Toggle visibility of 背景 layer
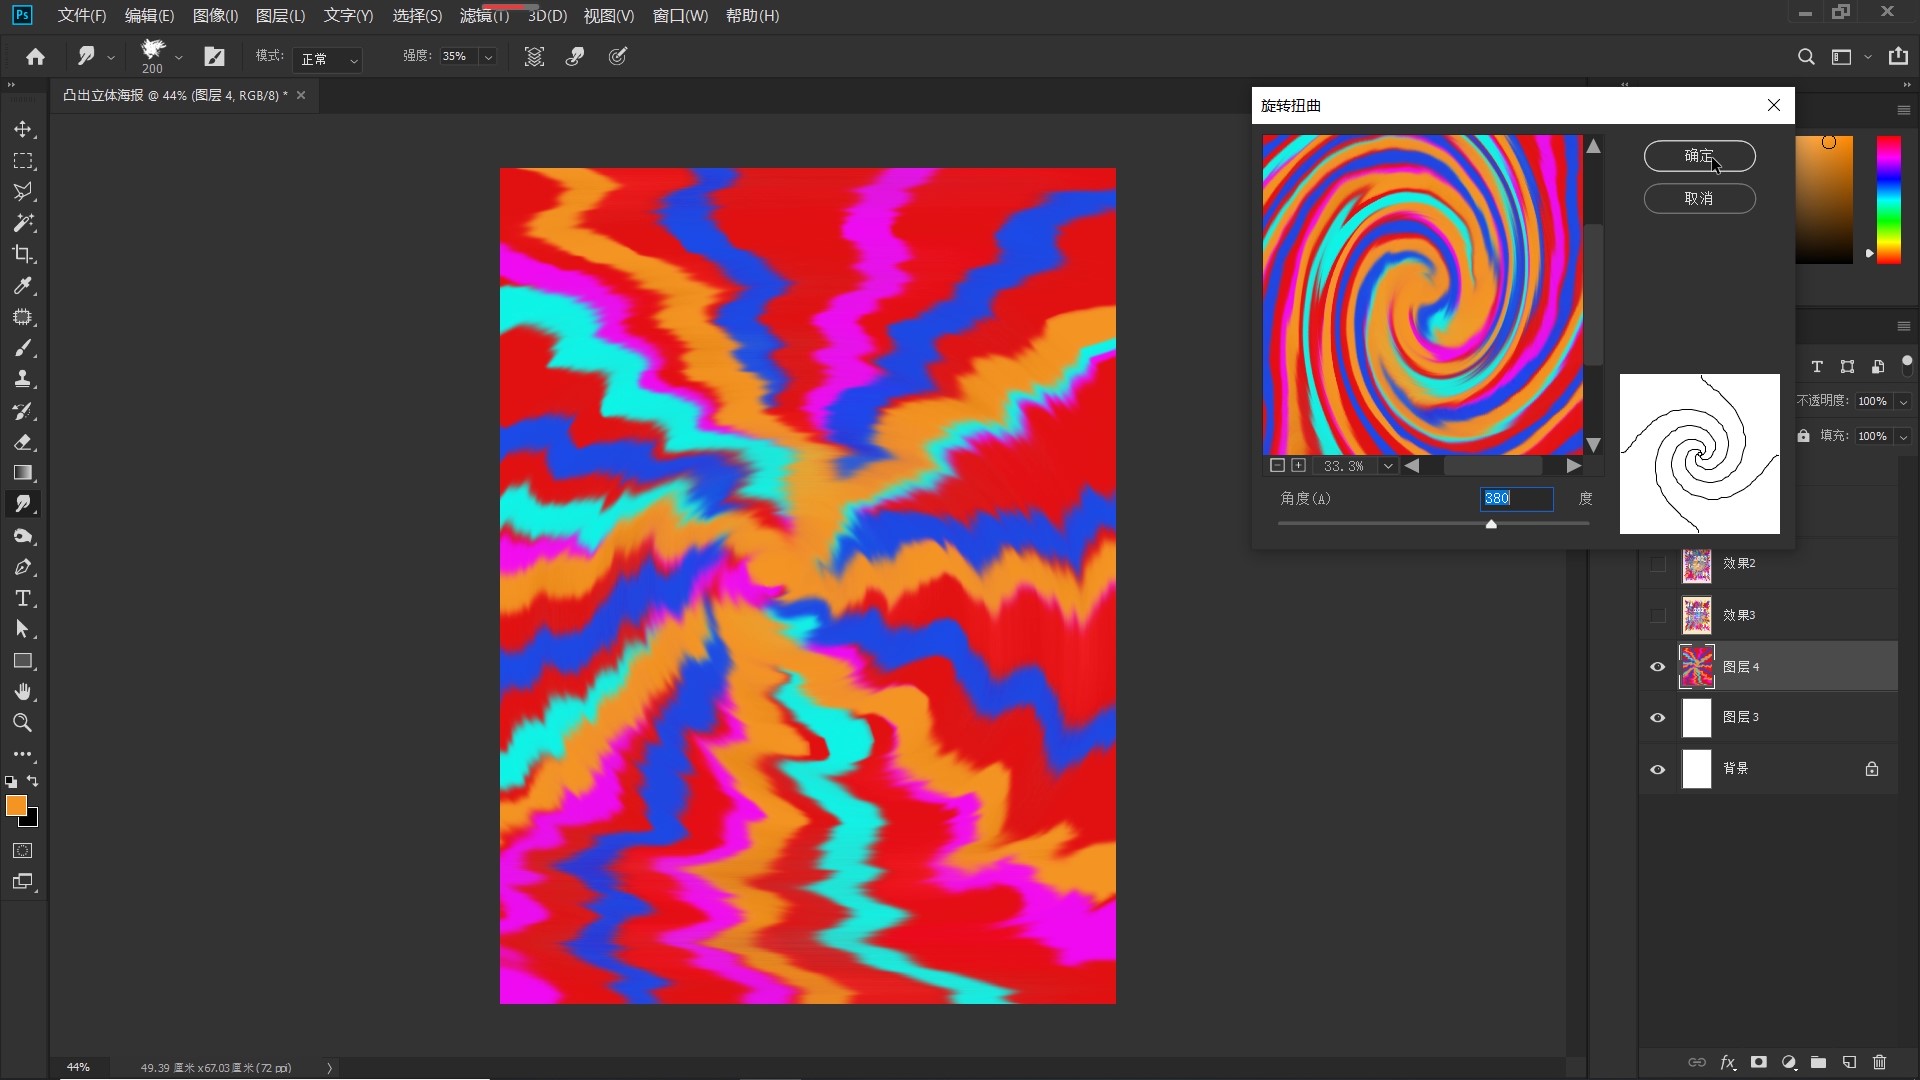 pos(1657,769)
